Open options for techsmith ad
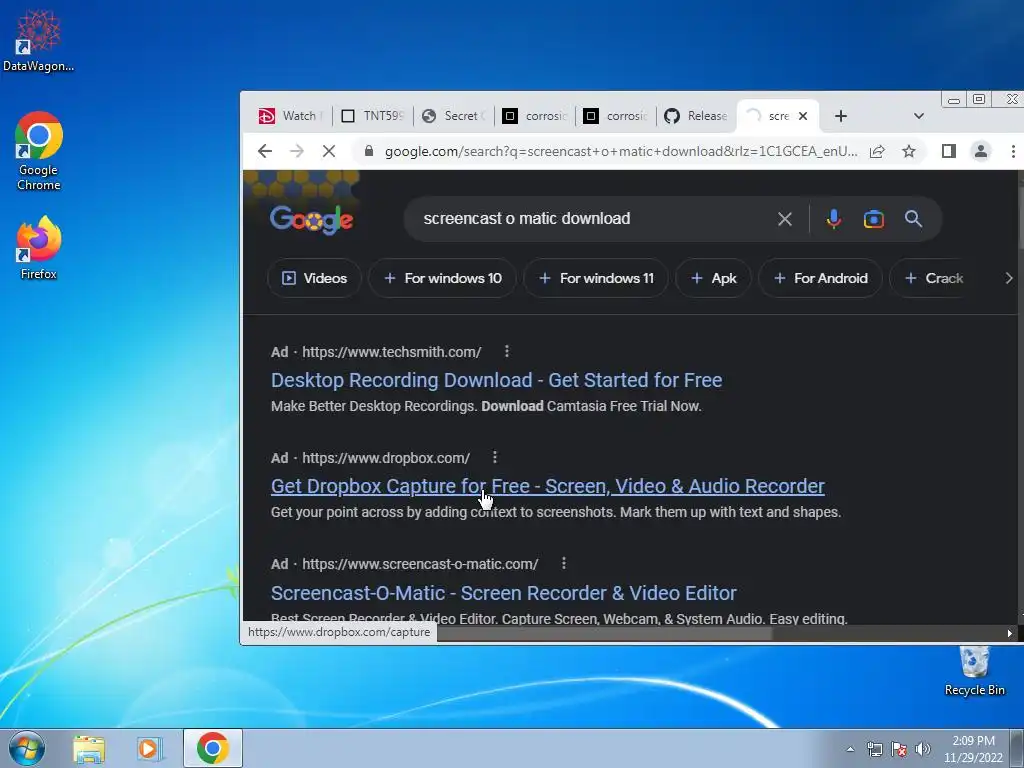The height and width of the screenshot is (768, 1024). tap(507, 351)
